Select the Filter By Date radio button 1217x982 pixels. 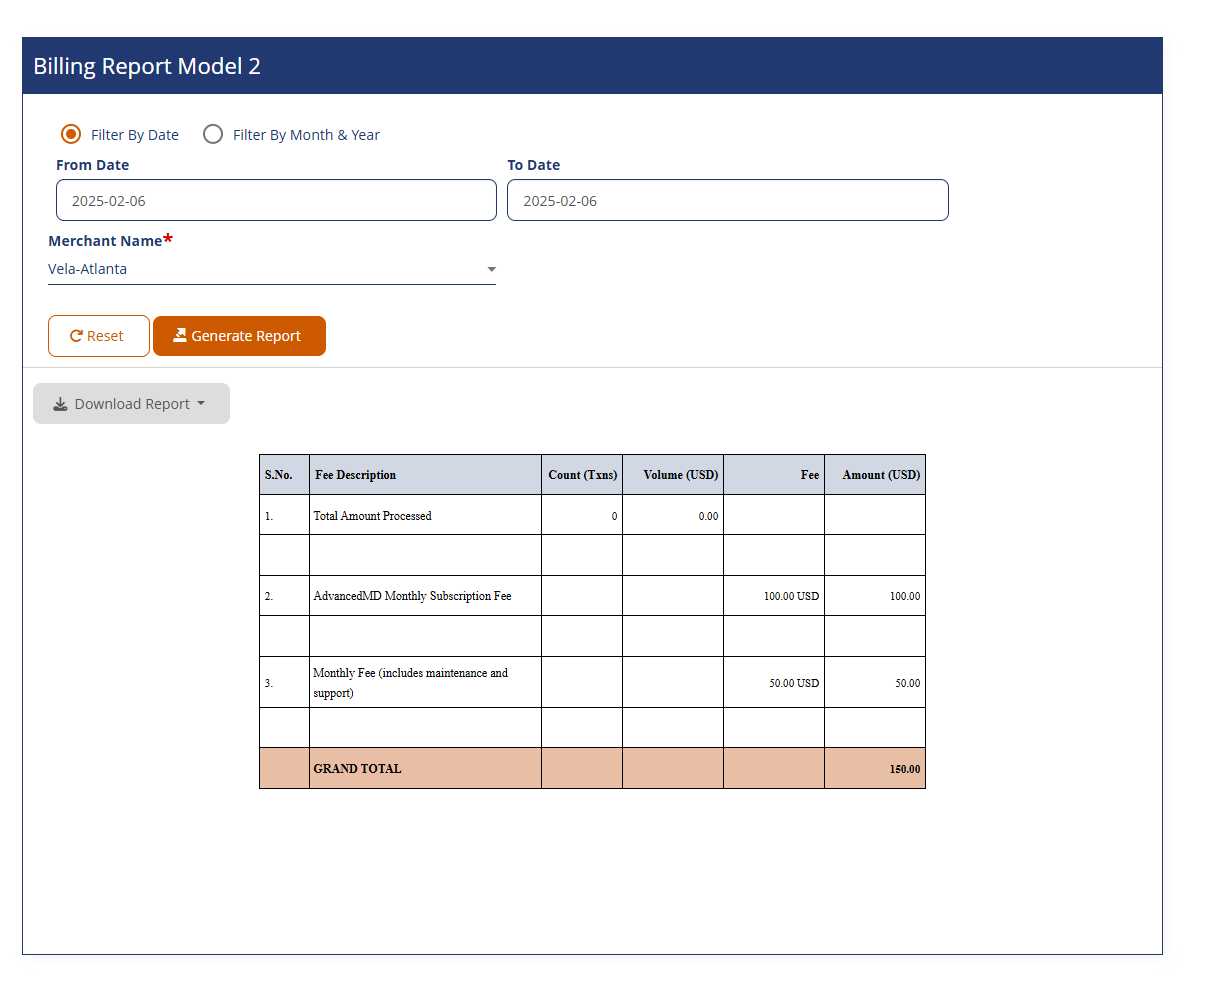pos(71,133)
